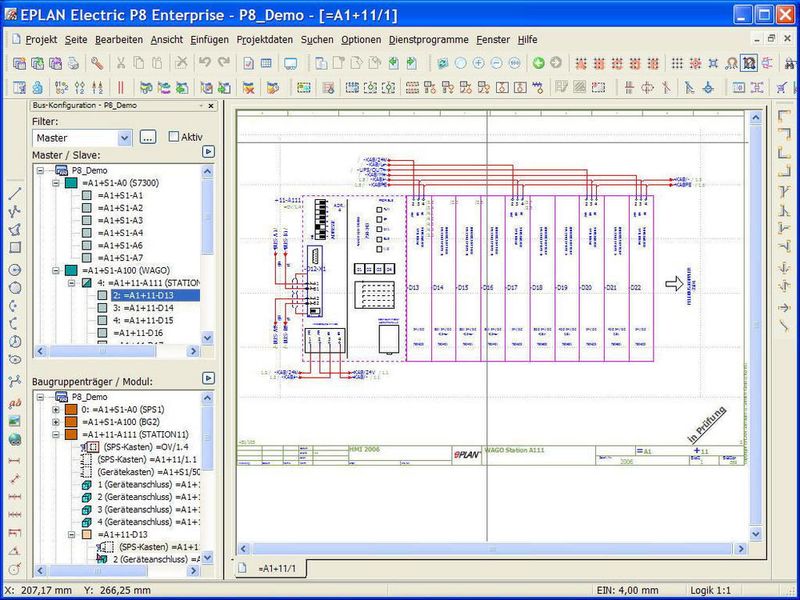Select the Polyline drawing tool
Screen dimensions: 800x600
pyautogui.click(x=15, y=211)
